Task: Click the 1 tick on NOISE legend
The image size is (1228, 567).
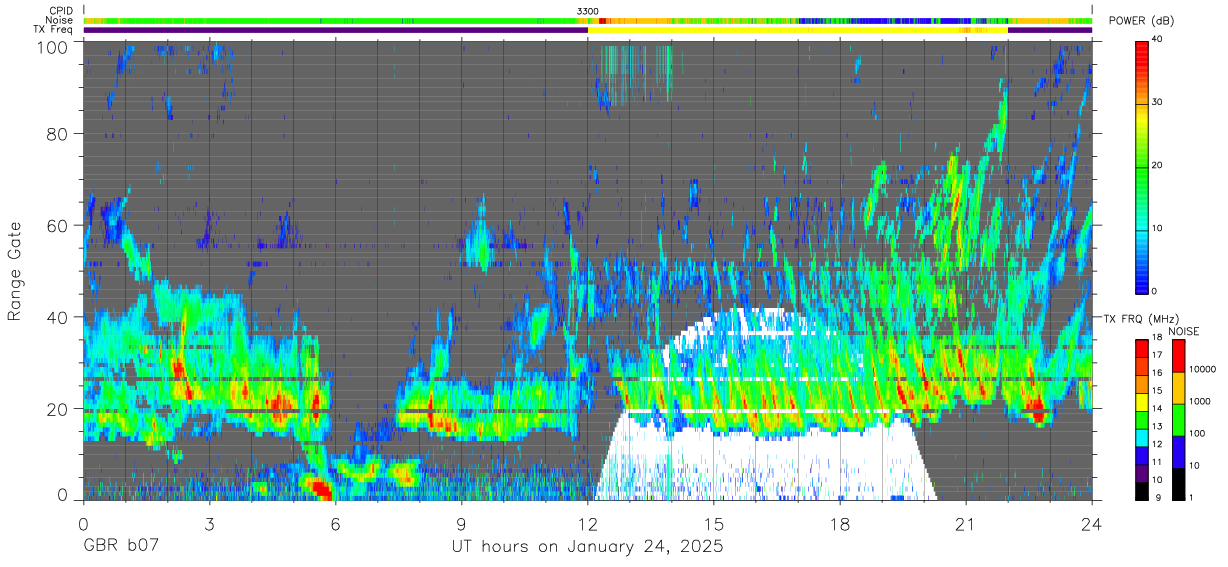Action: [1190, 497]
